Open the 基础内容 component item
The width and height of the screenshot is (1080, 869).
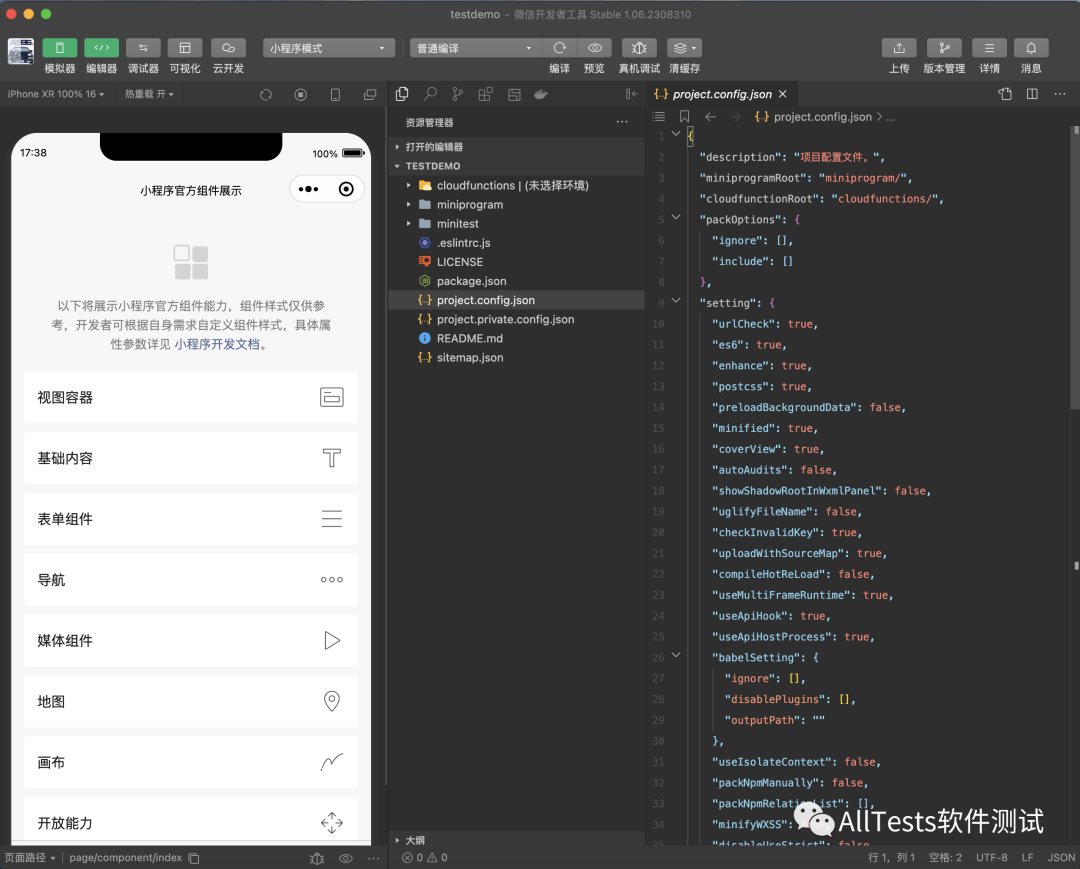[x=191, y=458]
